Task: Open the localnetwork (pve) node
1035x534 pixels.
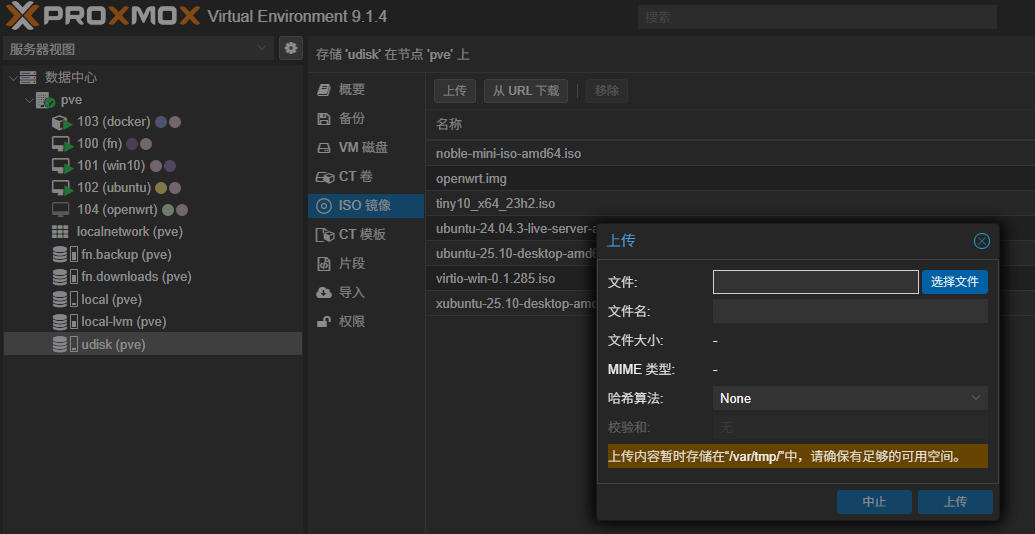Action: 129,232
